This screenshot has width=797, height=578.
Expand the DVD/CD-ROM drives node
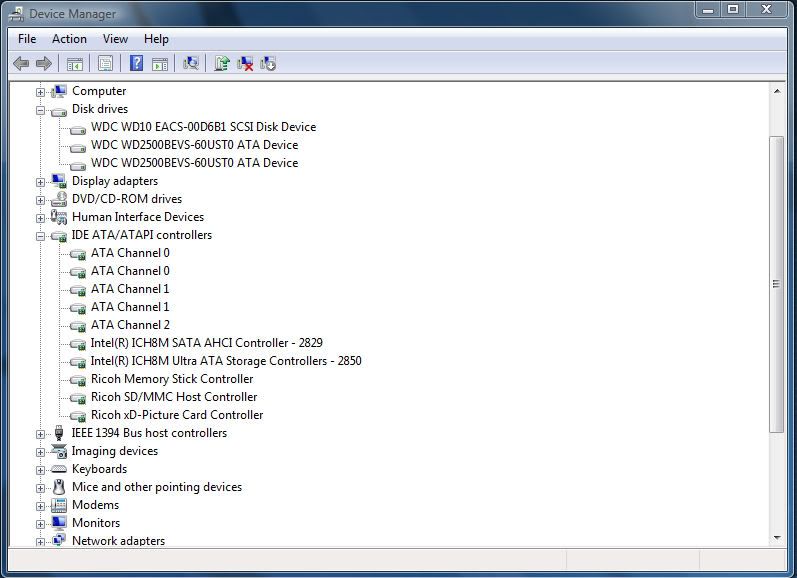tap(40, 200)
